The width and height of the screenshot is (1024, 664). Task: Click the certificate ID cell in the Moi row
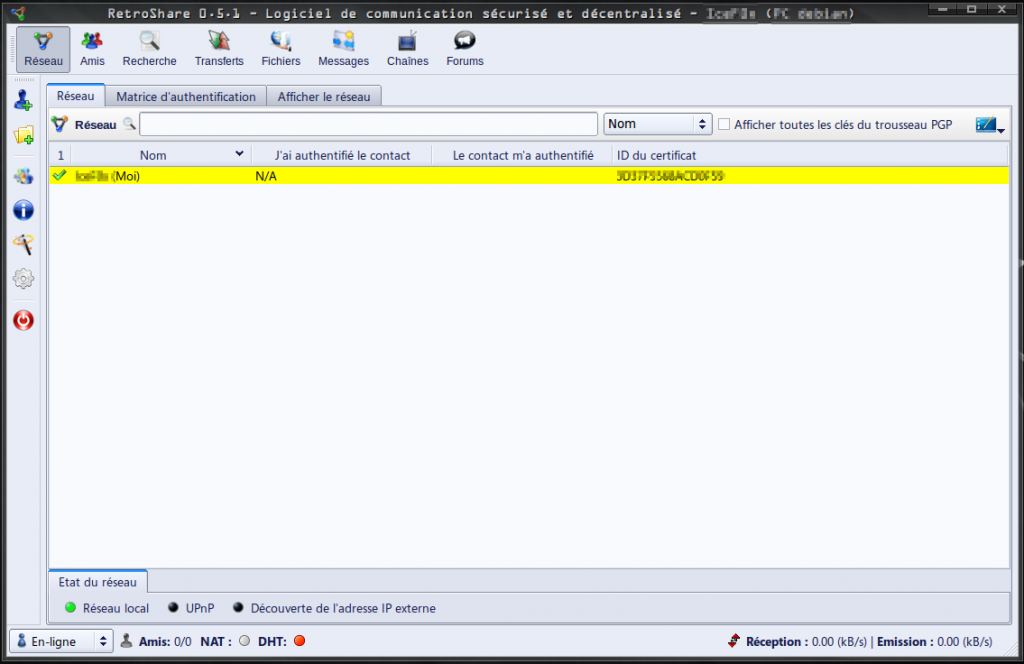pyautogui.click(x=670, y=176)
